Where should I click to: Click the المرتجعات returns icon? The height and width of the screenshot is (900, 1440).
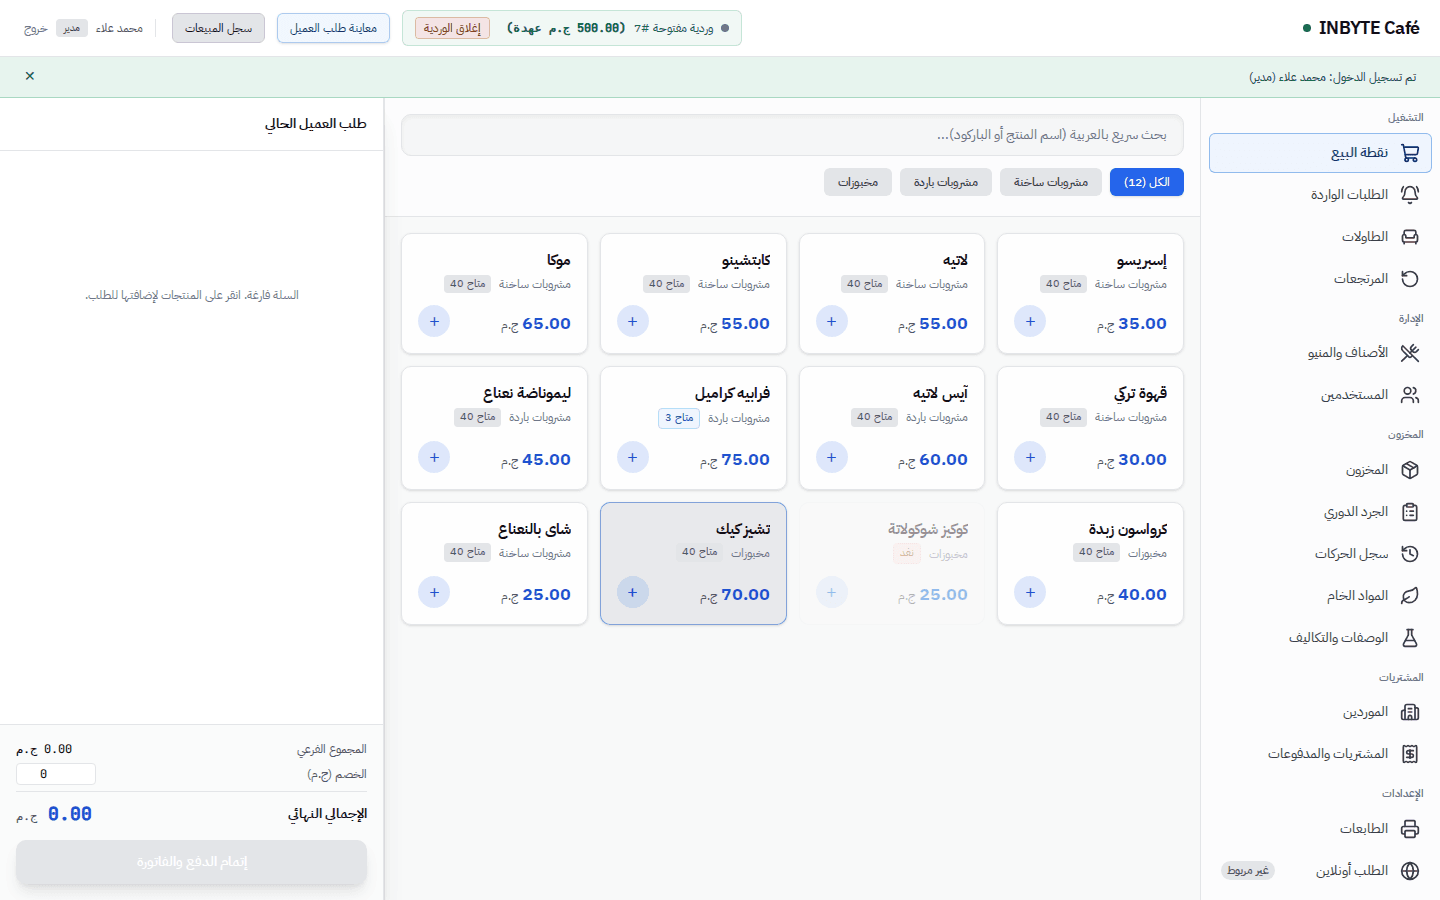(x=1410, y=279)
